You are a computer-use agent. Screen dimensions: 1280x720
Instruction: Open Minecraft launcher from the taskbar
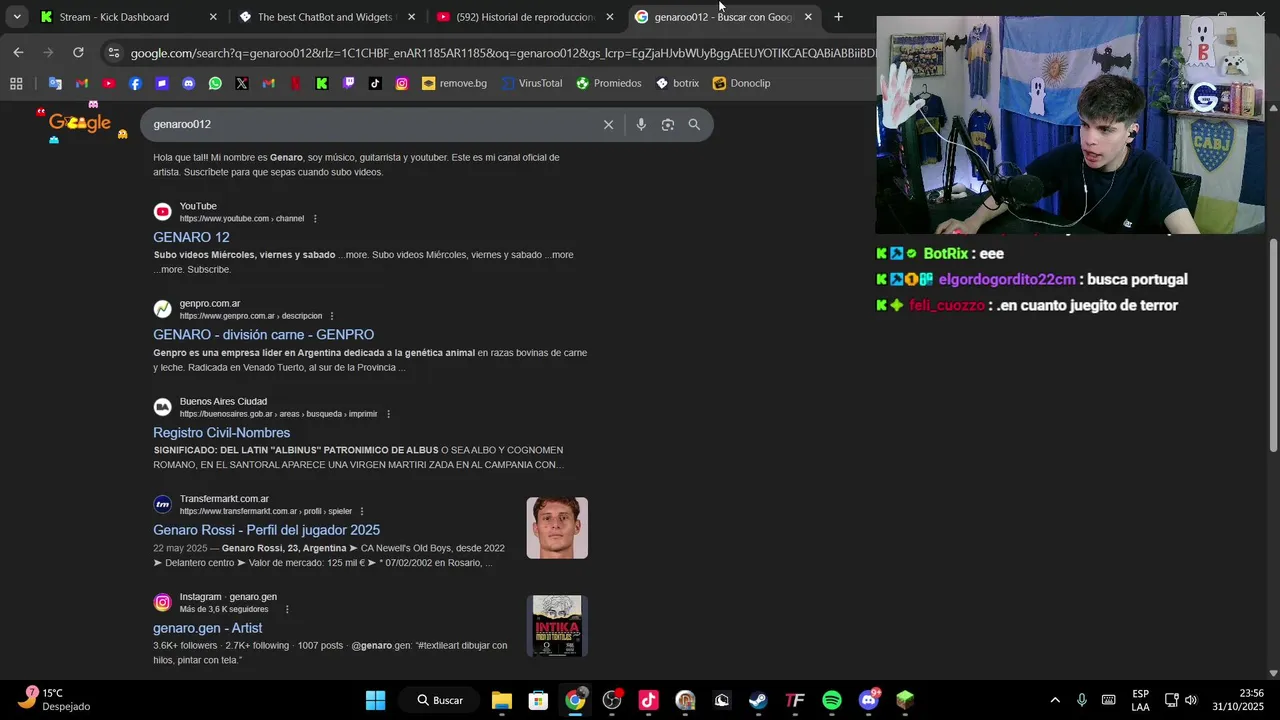[905, 700]
